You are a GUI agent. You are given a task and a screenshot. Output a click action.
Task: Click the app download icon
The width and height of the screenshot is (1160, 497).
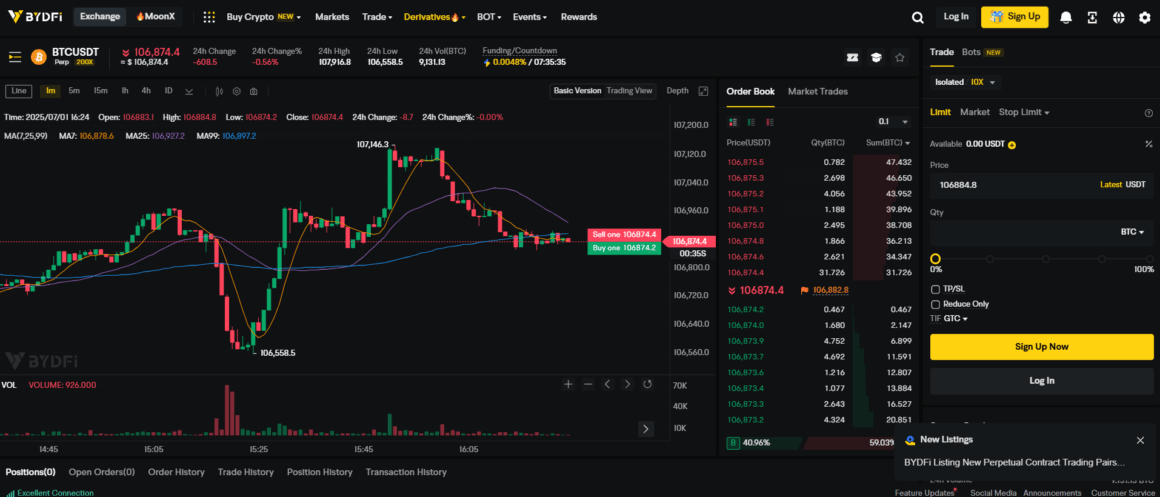[1092, 17]
